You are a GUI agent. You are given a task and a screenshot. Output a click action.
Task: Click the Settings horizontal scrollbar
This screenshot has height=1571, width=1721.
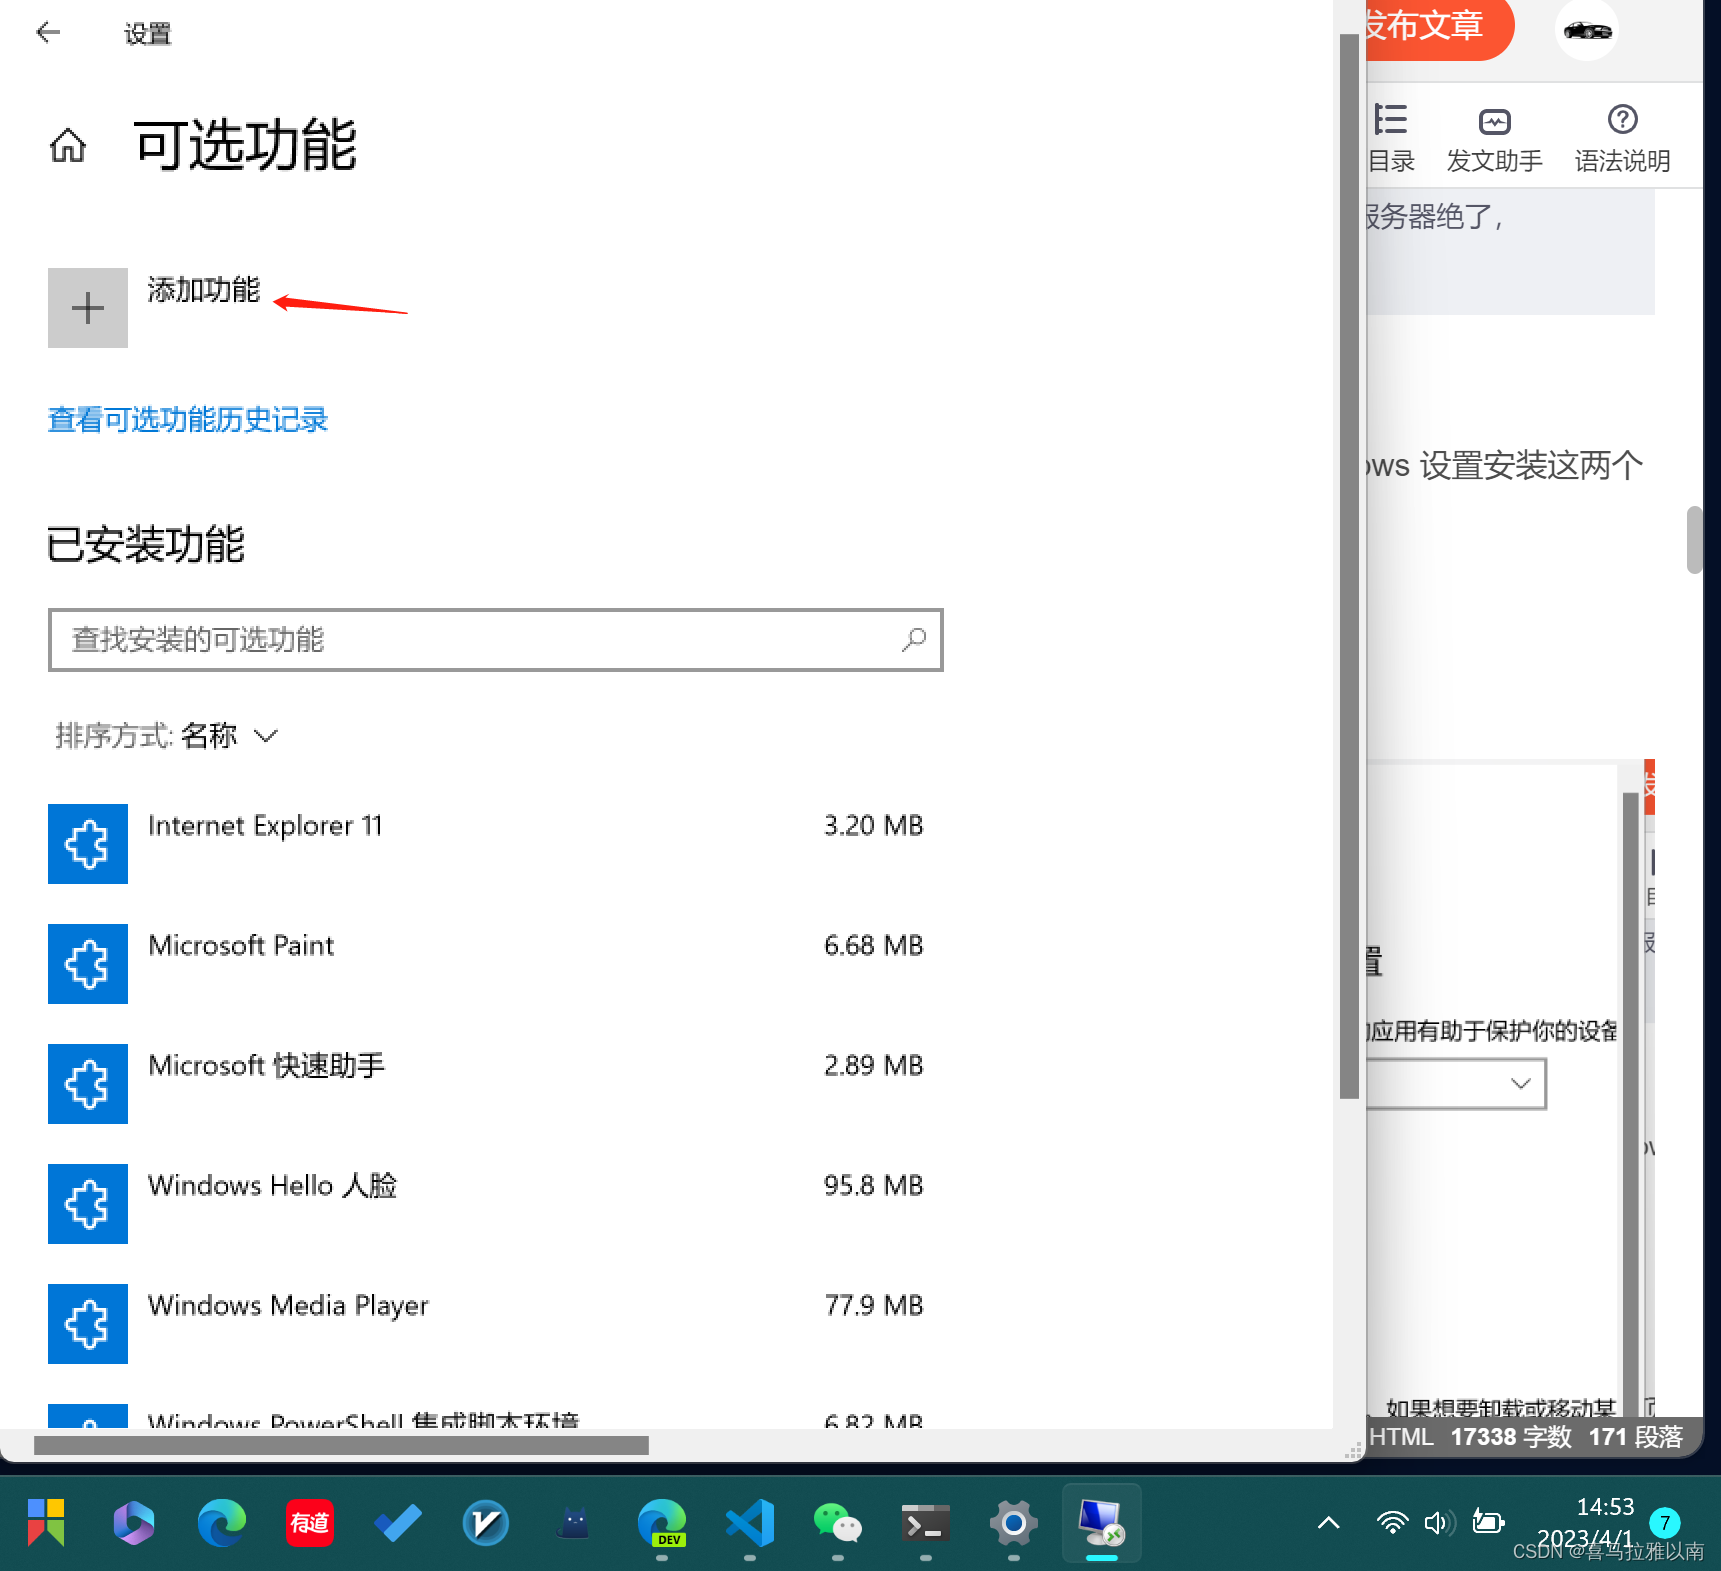(341, 1445)
